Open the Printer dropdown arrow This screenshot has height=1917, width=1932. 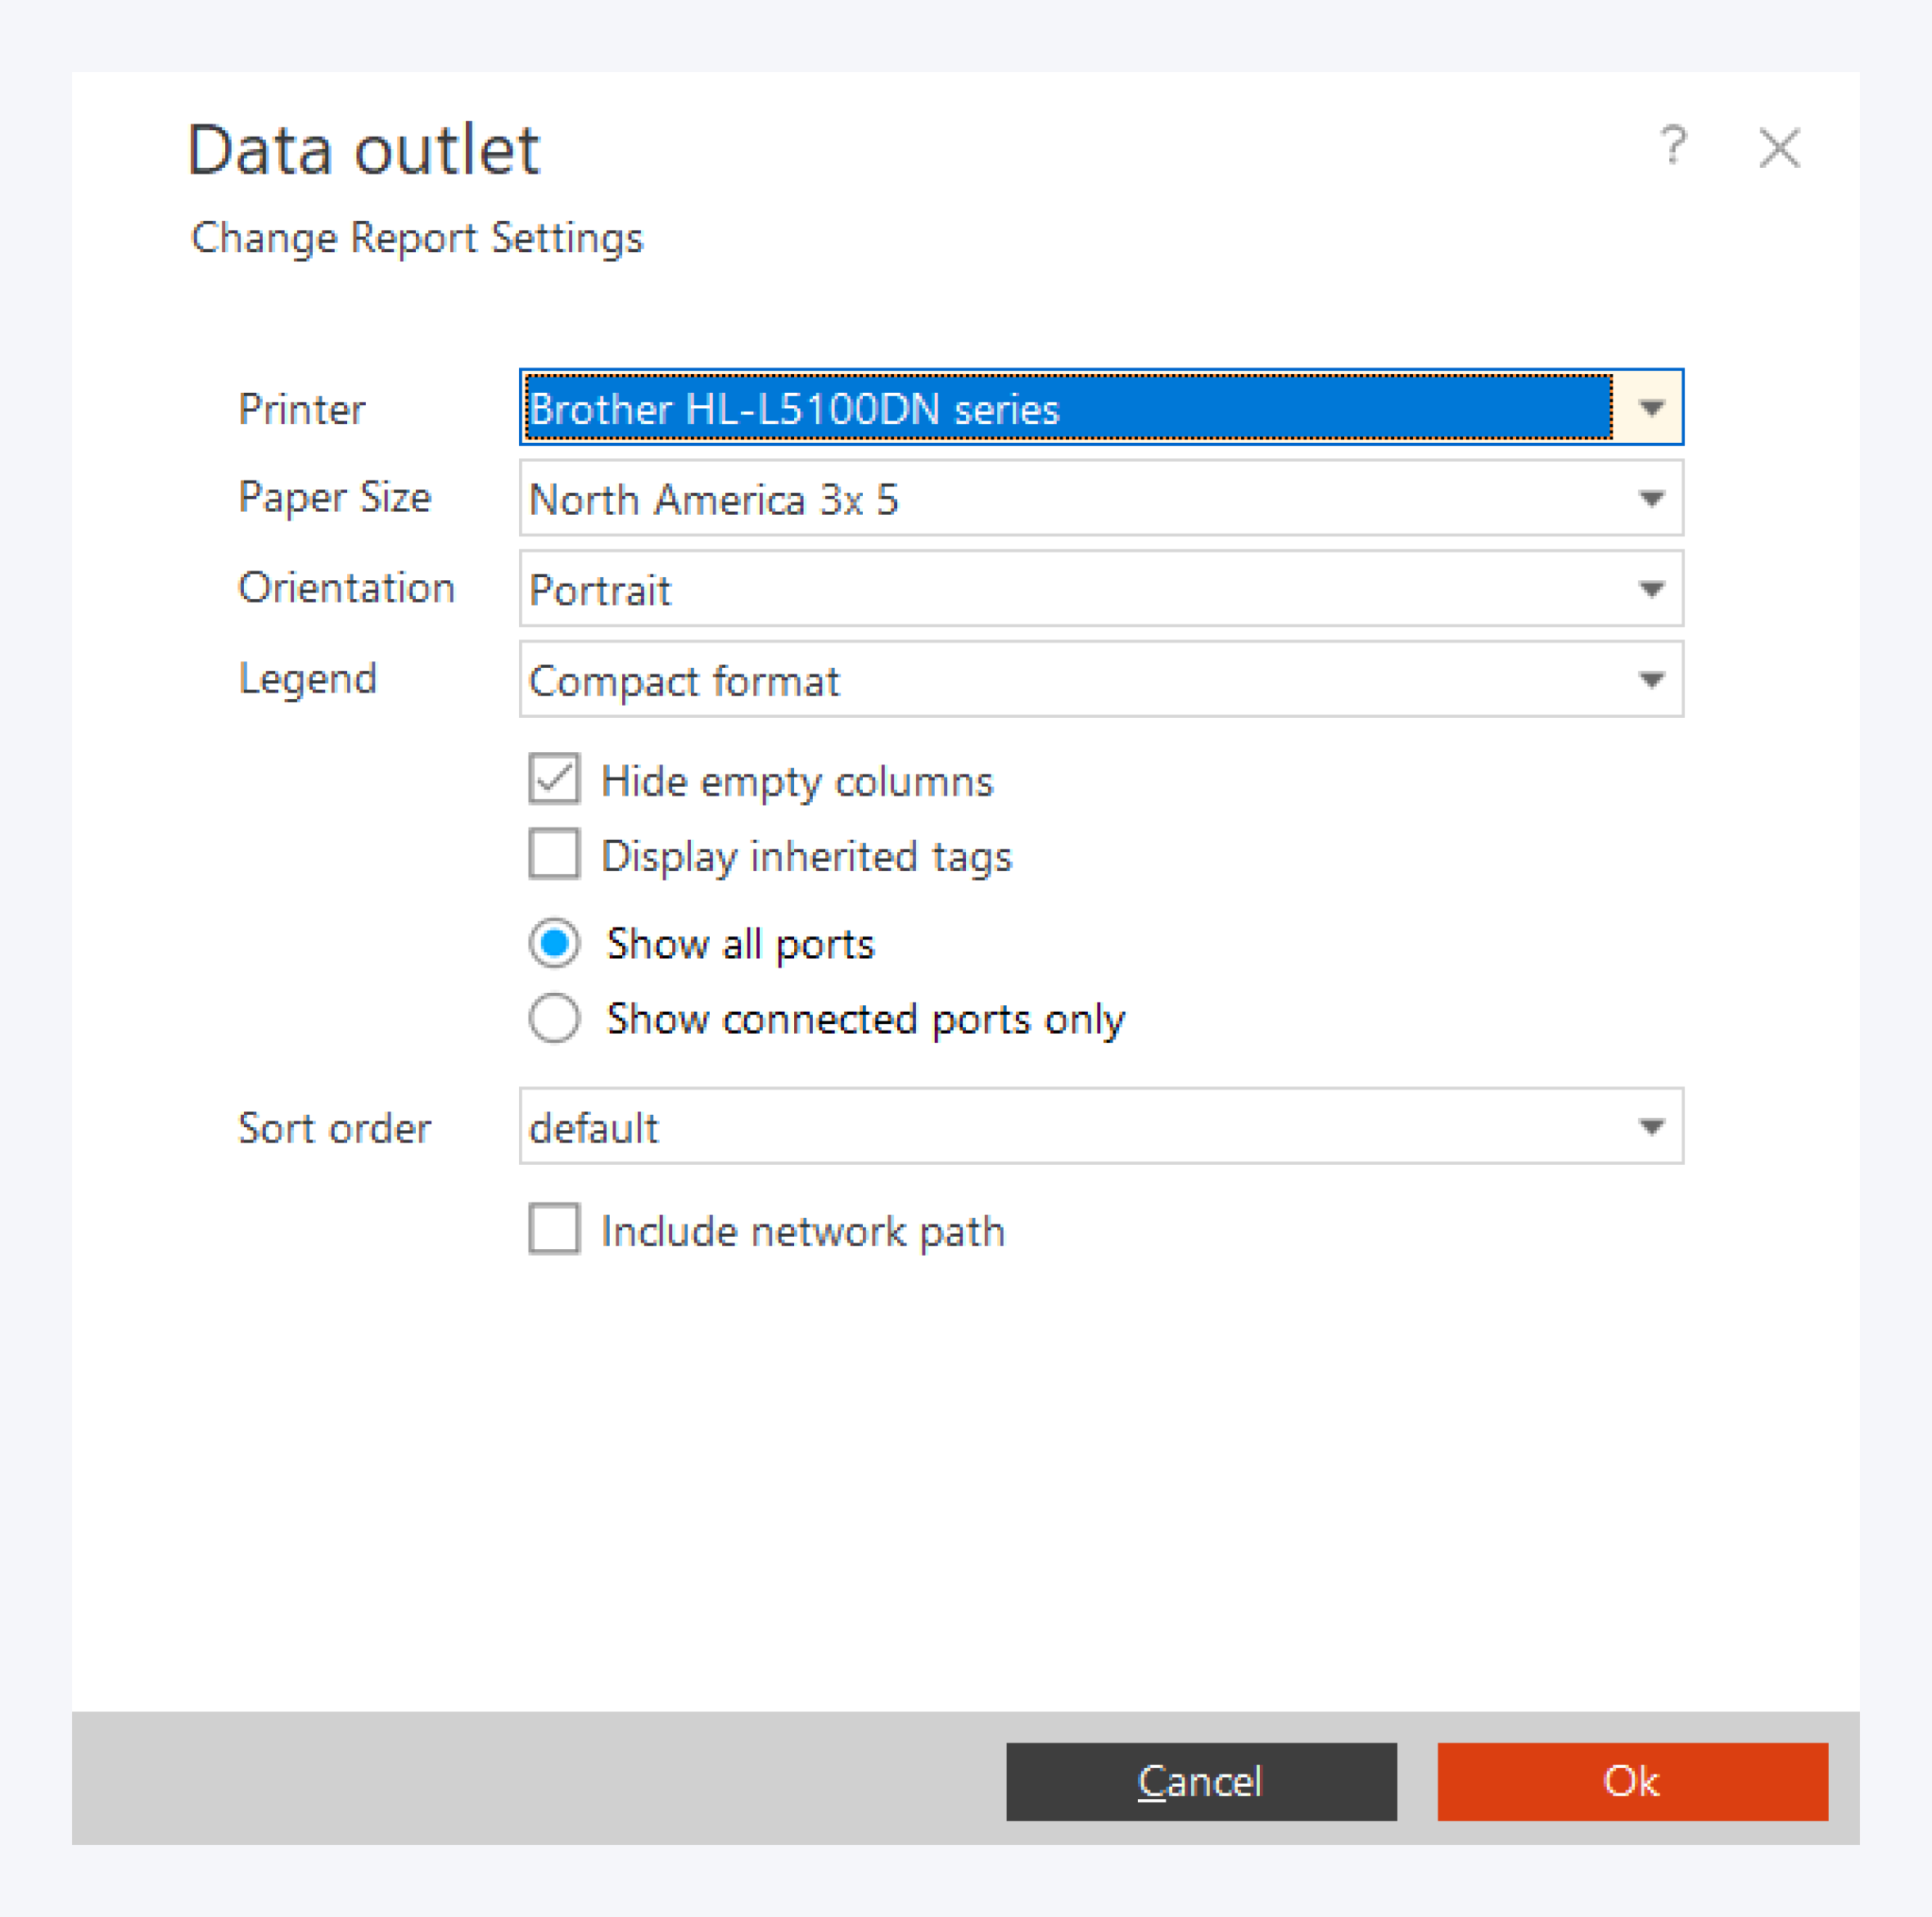click(x=1651, y=408)
